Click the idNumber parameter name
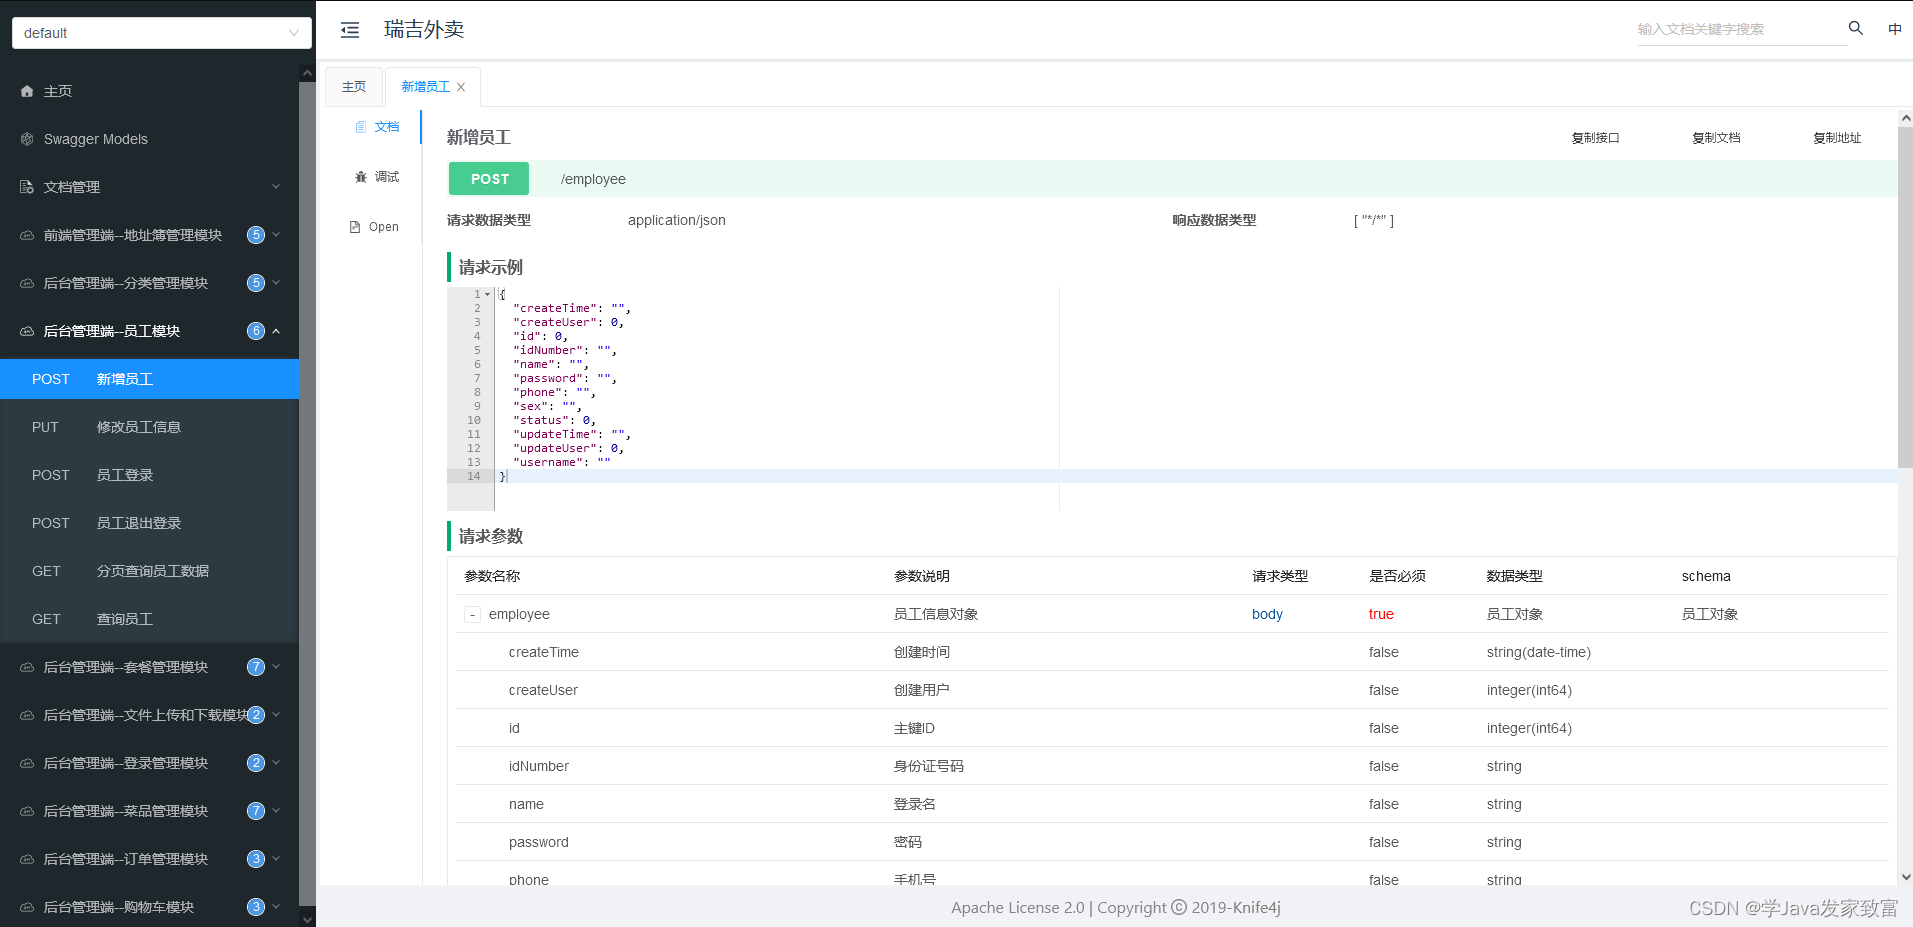The image size is (1913, 927). pos(539,767)
